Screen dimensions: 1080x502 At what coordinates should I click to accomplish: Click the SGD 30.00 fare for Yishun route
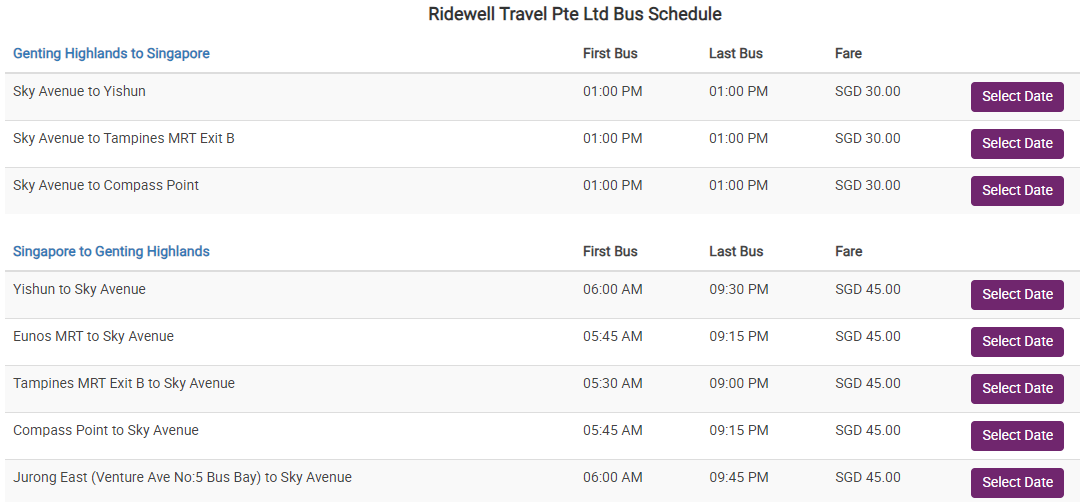[x=867, y=91]
